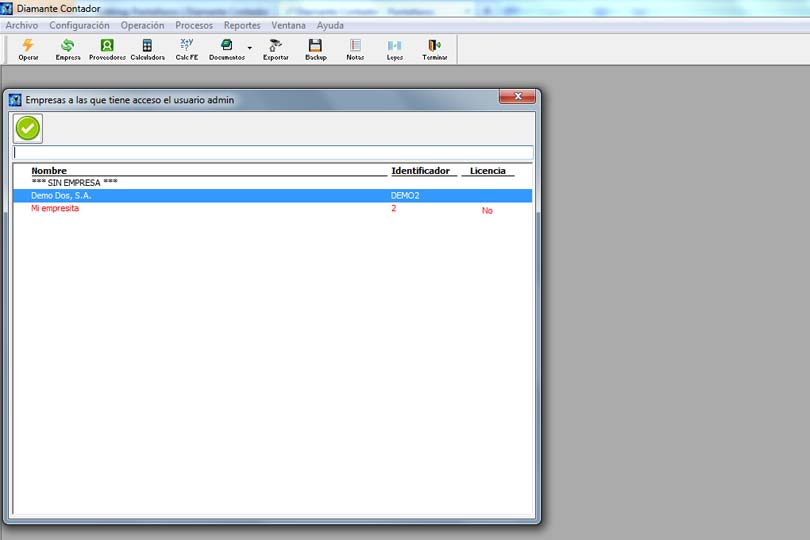The width and height of the screenshot is (810, 540).
Task: Click the Nombre column header
Action: [x=49, y=171]
